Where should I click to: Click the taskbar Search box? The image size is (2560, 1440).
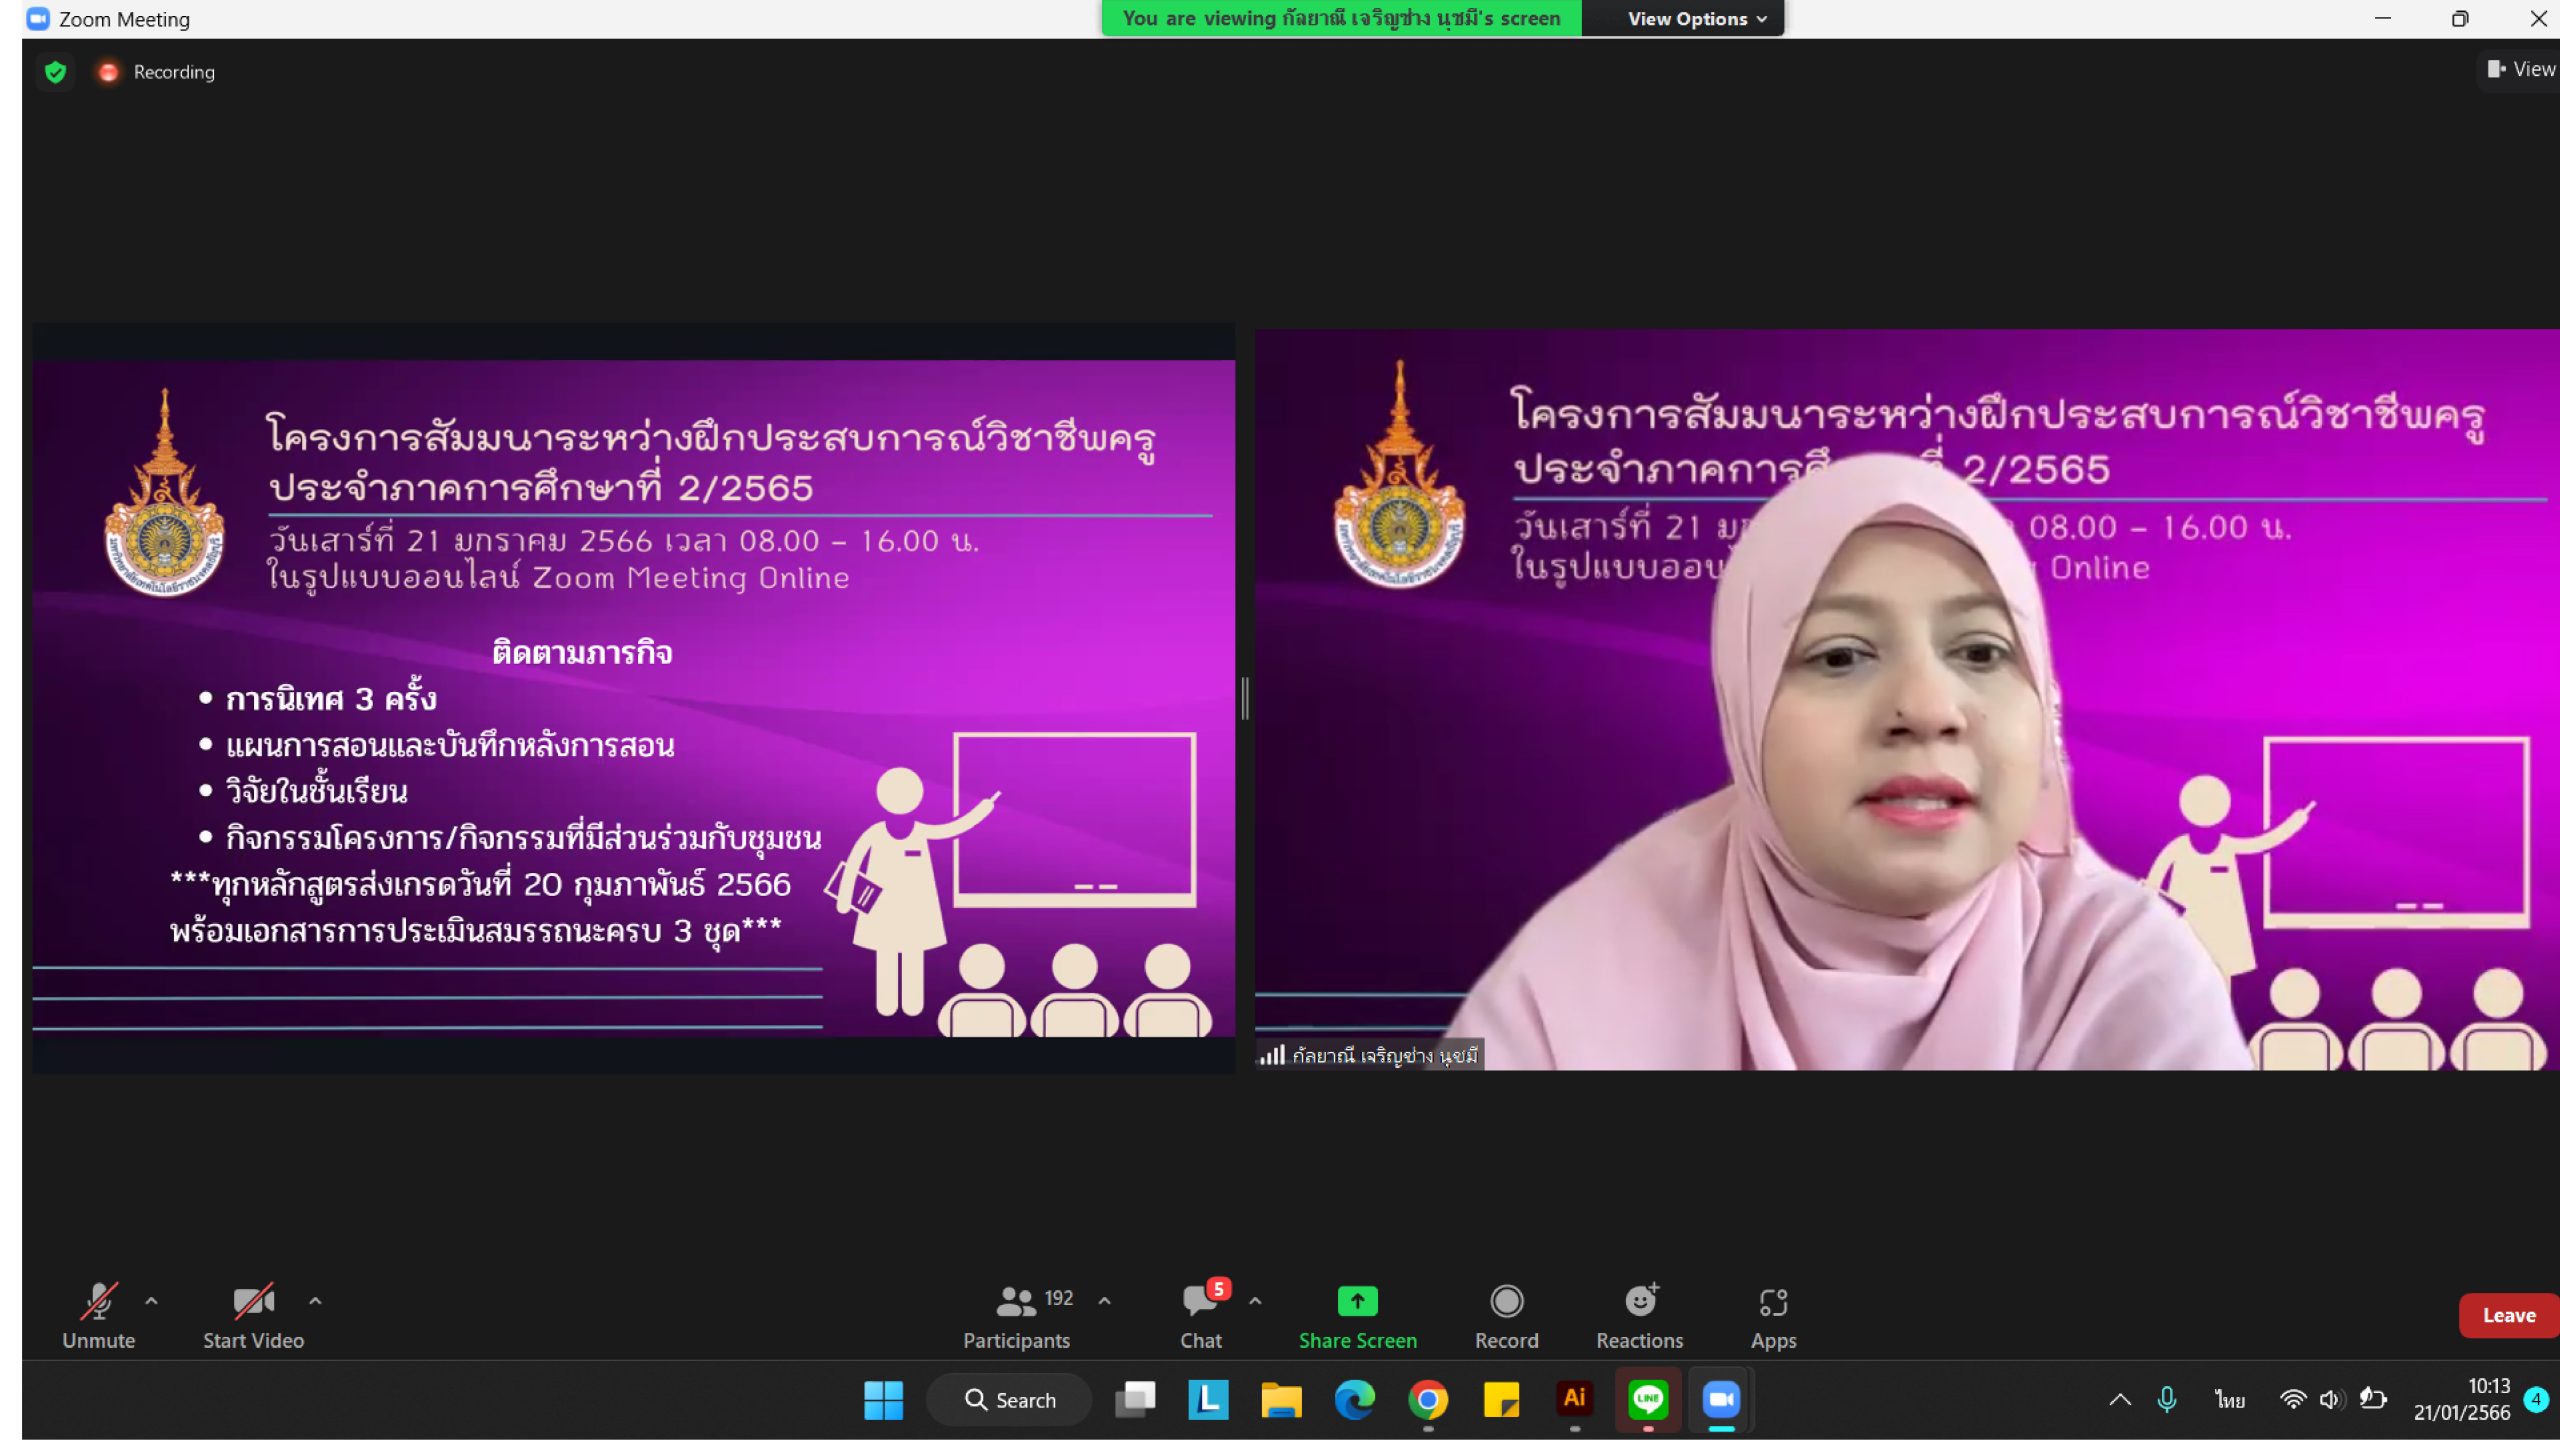point(1009,1400)
